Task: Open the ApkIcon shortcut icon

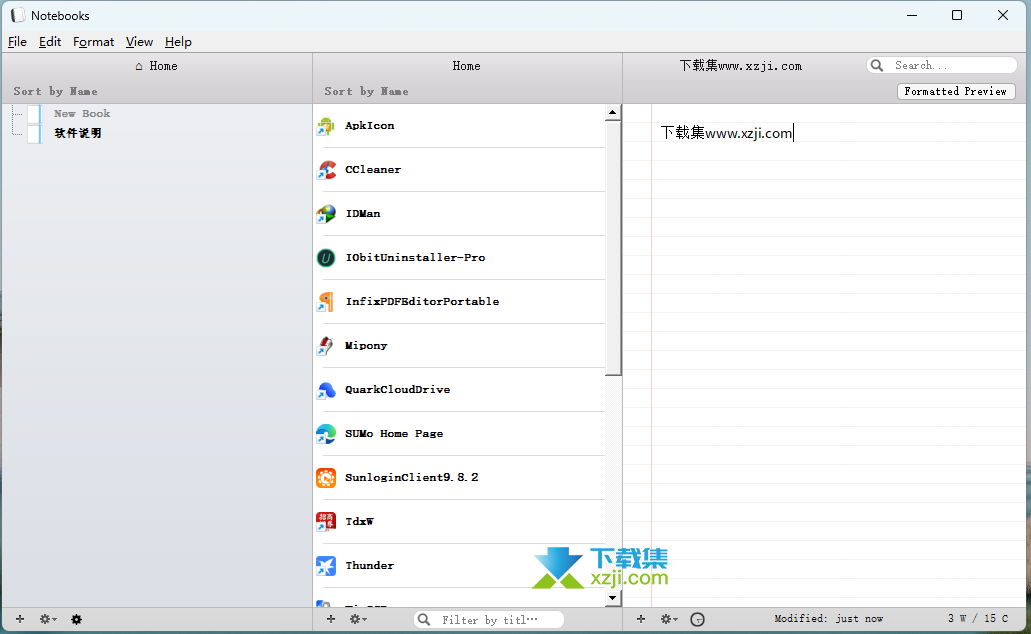Action: coord(325,126)
